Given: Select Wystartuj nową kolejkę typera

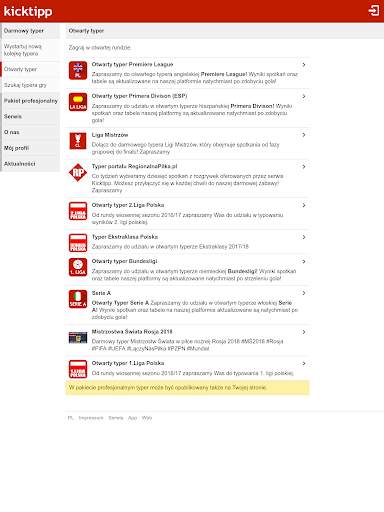Looking at the screenshot, I should tap(30, 50).
